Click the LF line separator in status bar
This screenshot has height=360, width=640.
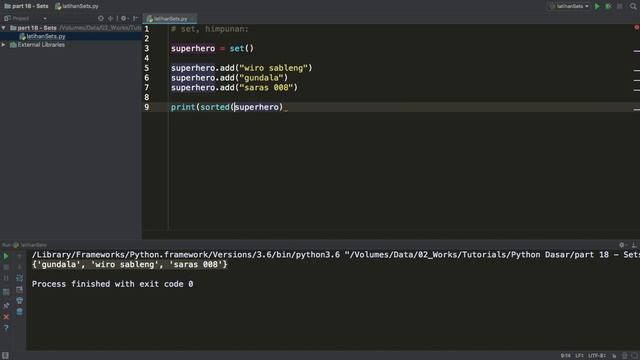pyautogui.click(x=579, y=356)
